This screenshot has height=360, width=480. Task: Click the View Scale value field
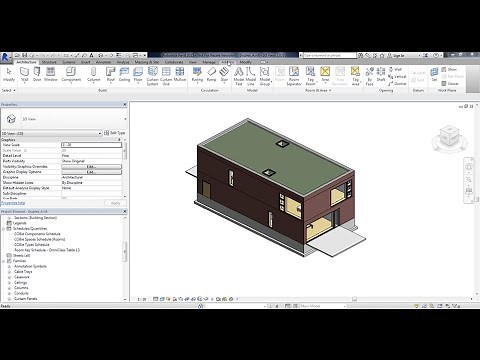coord(91,145)
